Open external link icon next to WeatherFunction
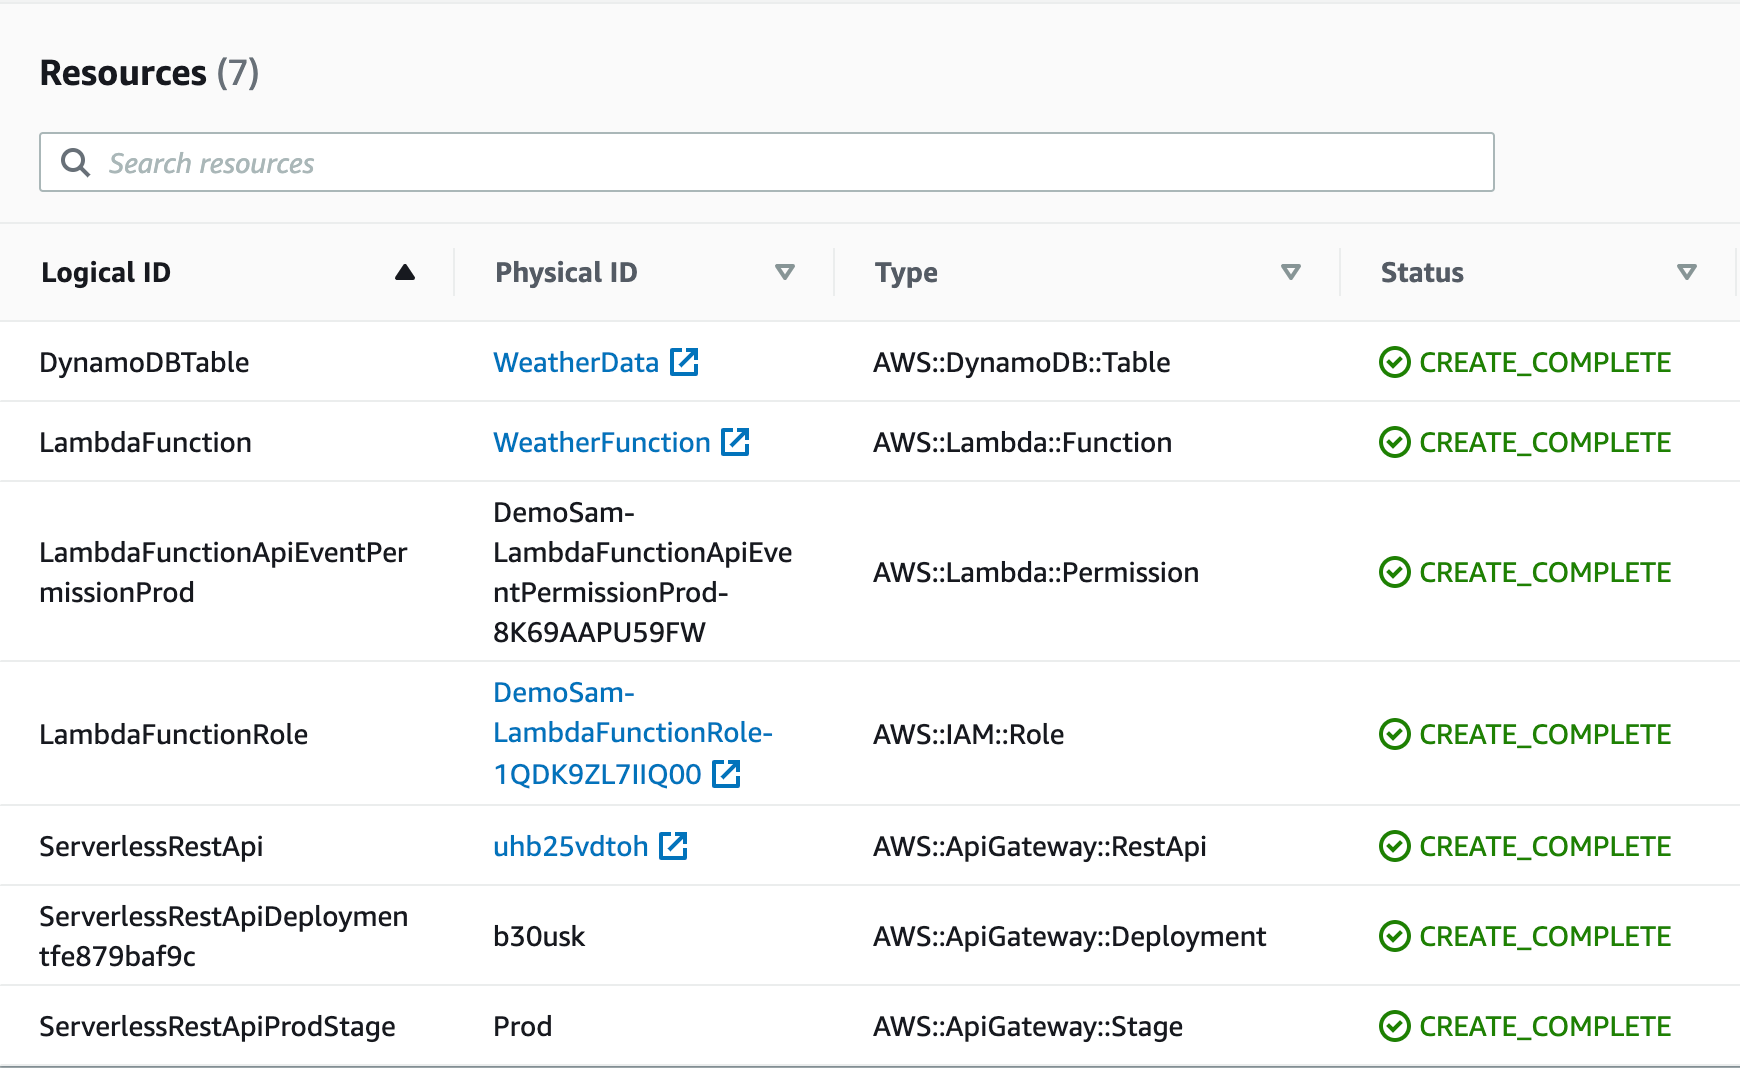1740x1068 pixels. (x=735, y=442)
